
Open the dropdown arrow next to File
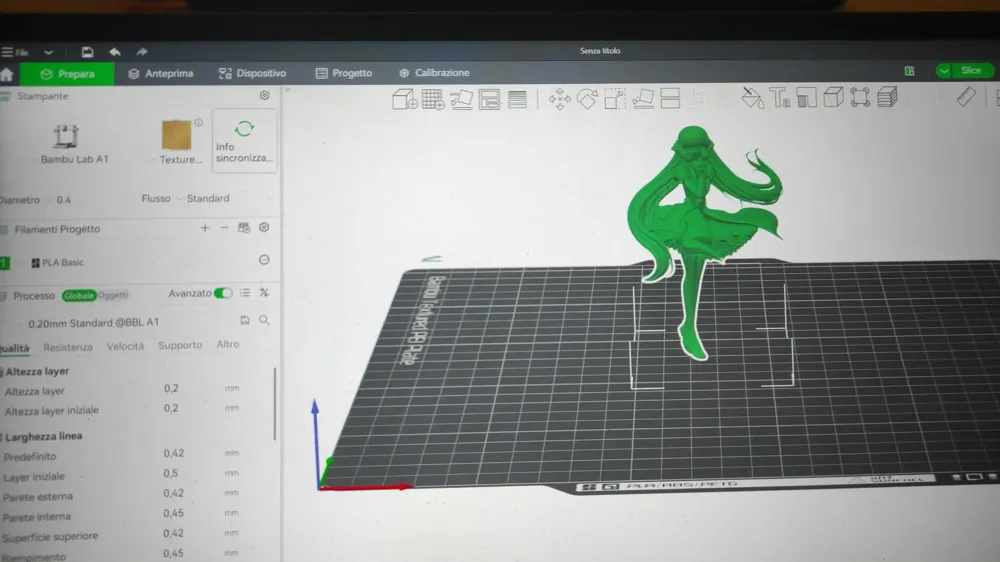48,52
